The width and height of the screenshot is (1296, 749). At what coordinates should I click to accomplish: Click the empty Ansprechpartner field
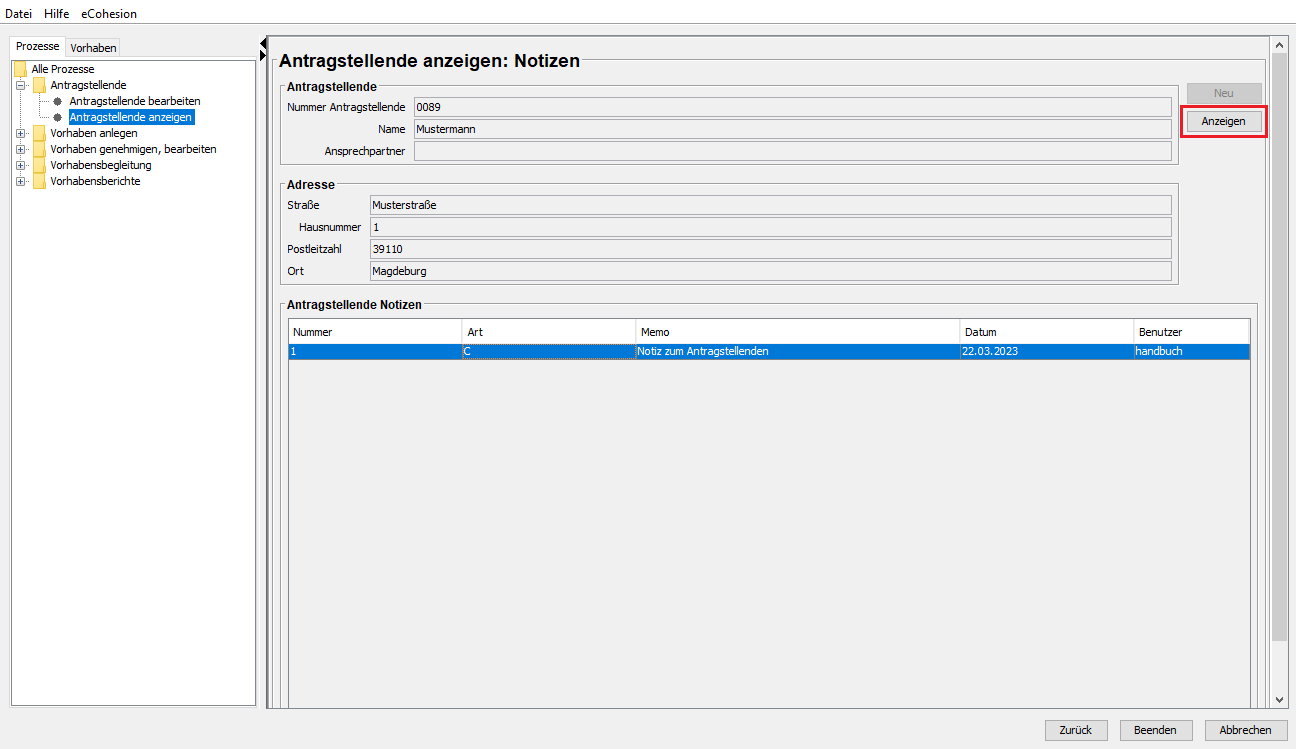(792, 151)
